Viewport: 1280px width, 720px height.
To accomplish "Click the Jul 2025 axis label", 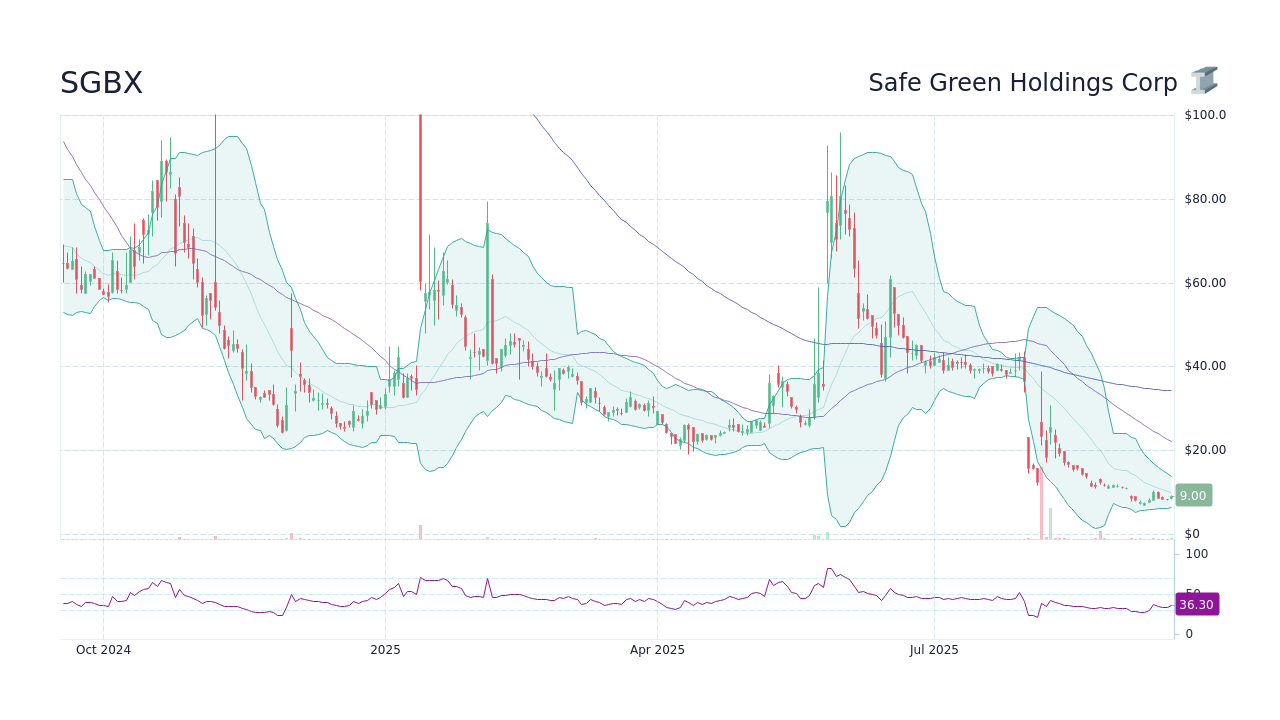I will (x=934, y=650).
